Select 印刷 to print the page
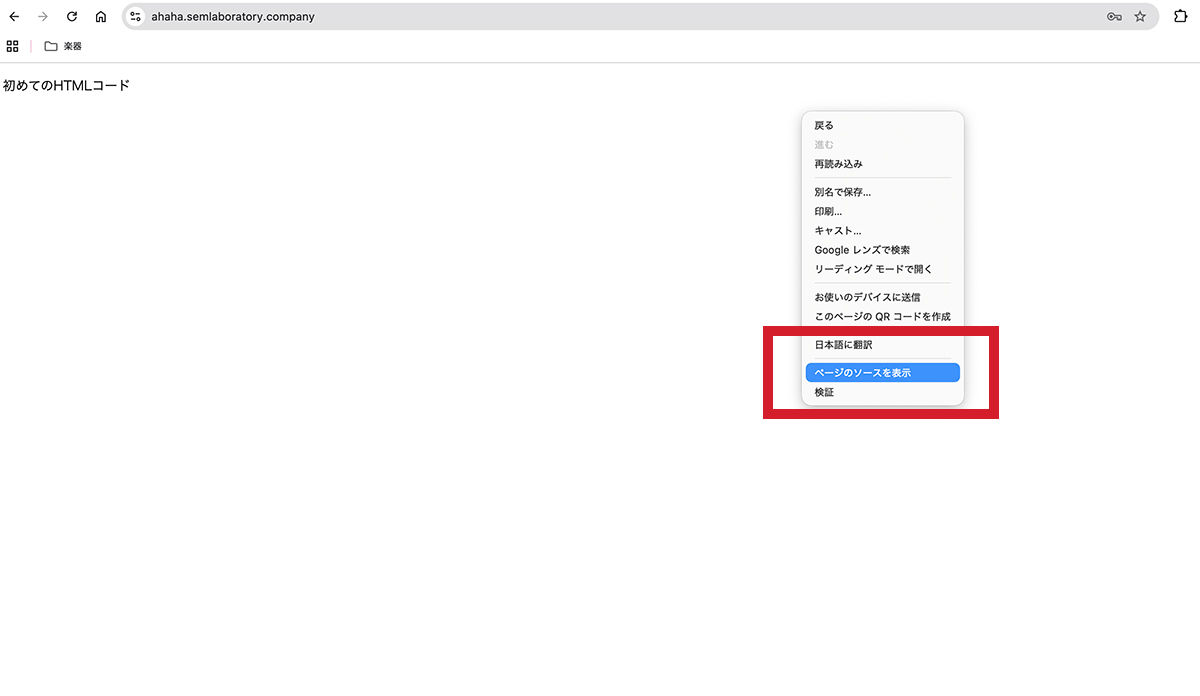 point(830,211)
